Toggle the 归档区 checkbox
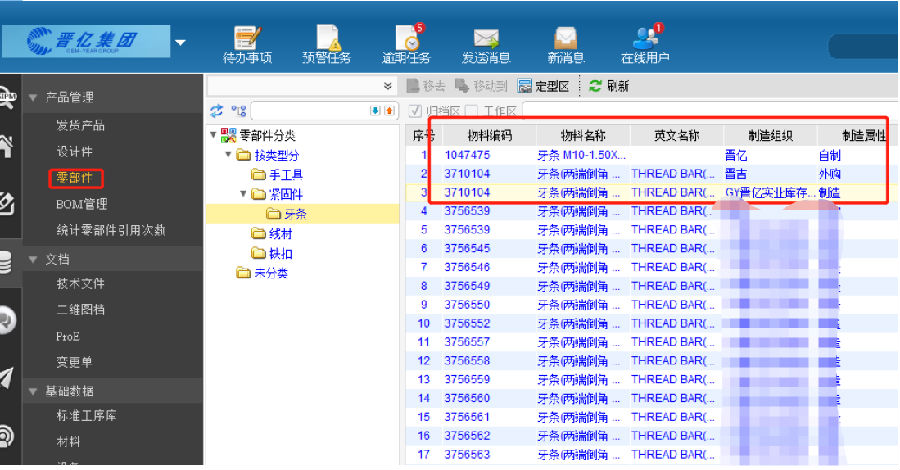 click(x=416, y=111)
